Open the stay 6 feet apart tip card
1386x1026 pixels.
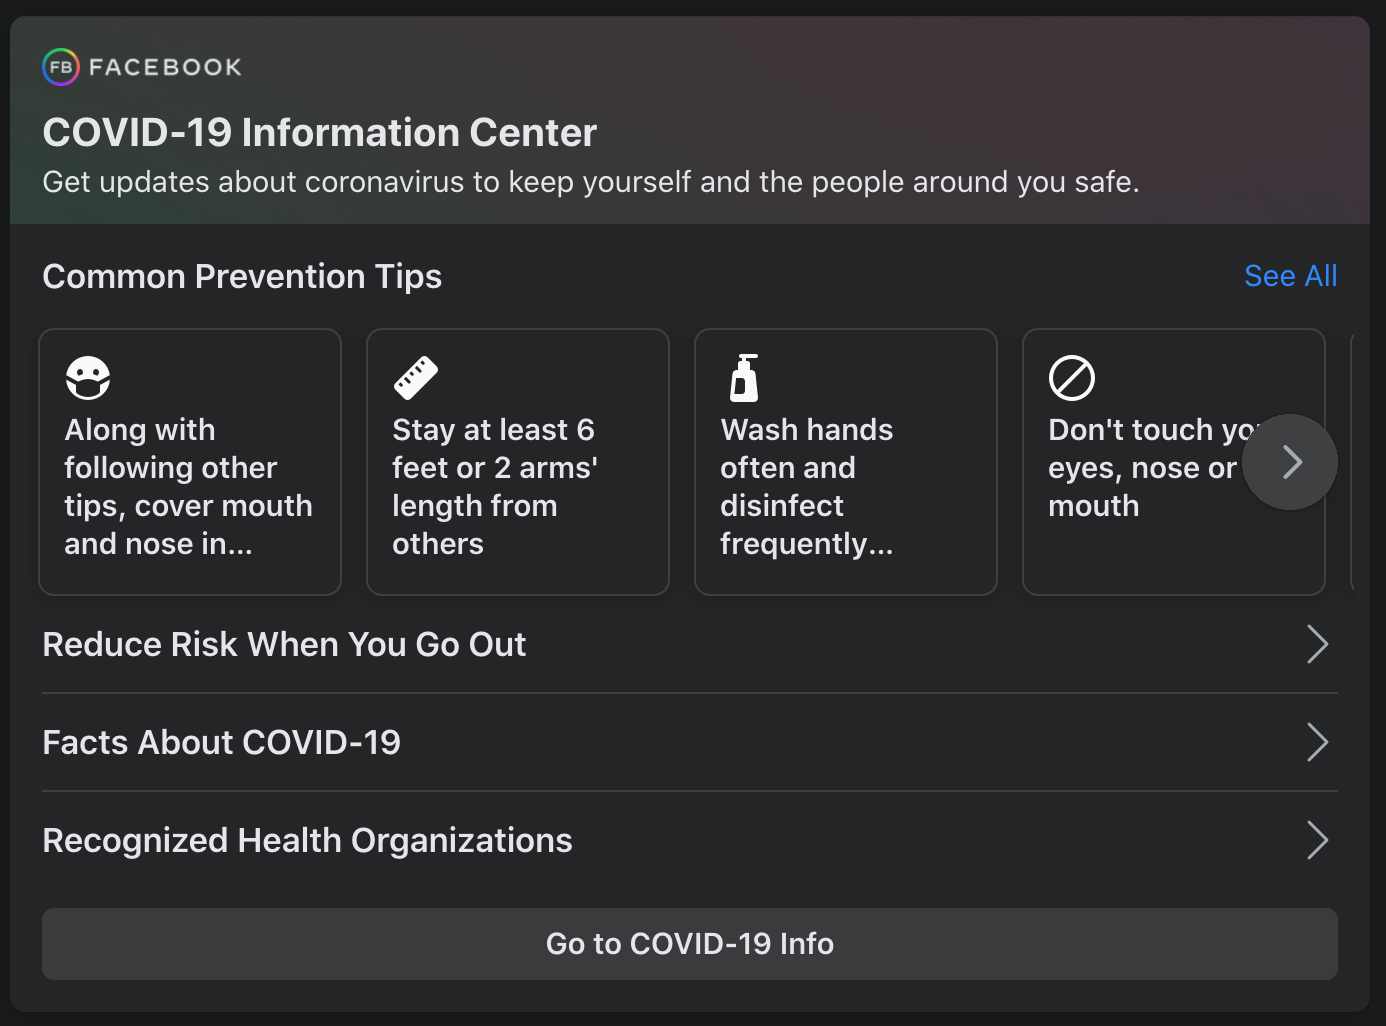(x=517, y=462)
